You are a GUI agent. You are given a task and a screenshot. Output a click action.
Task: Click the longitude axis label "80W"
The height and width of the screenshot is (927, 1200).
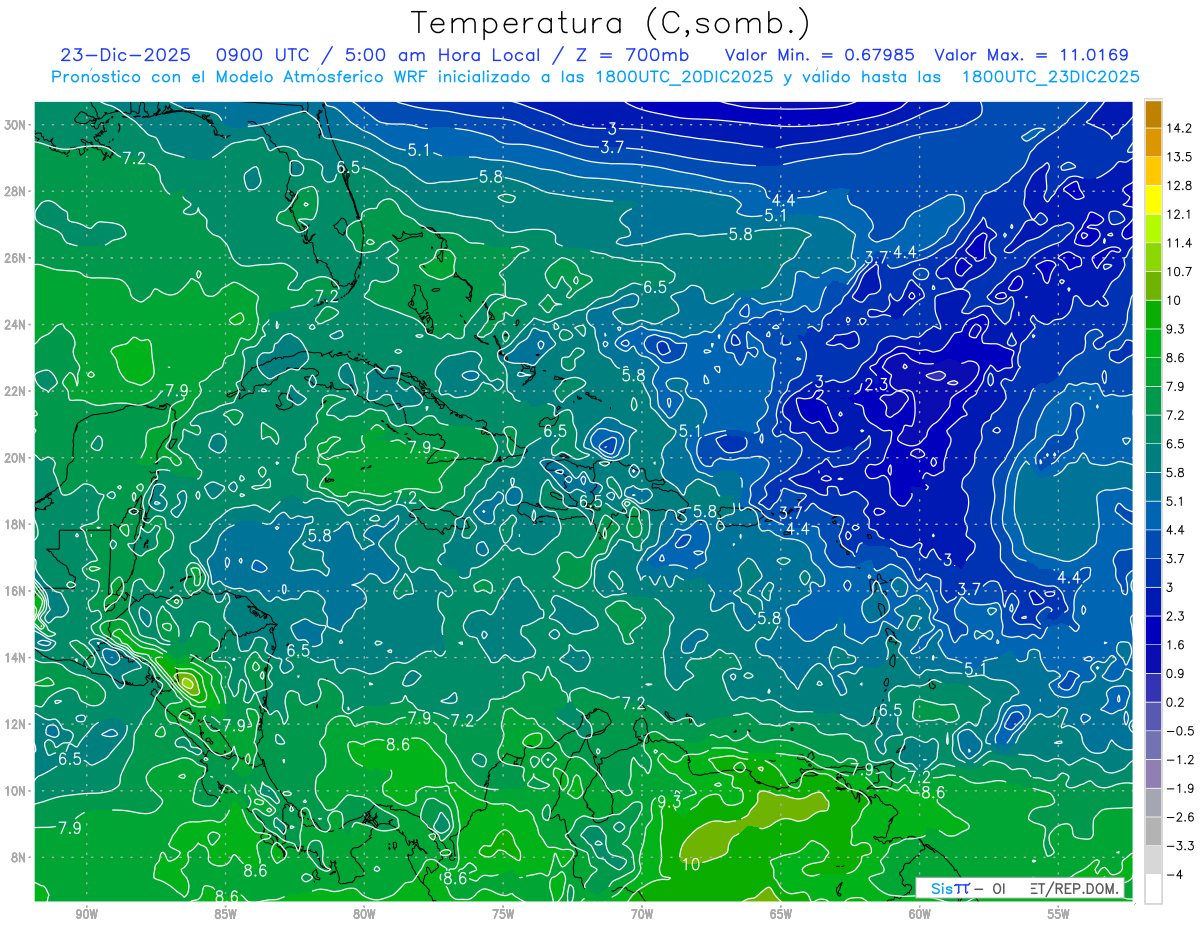364,914
